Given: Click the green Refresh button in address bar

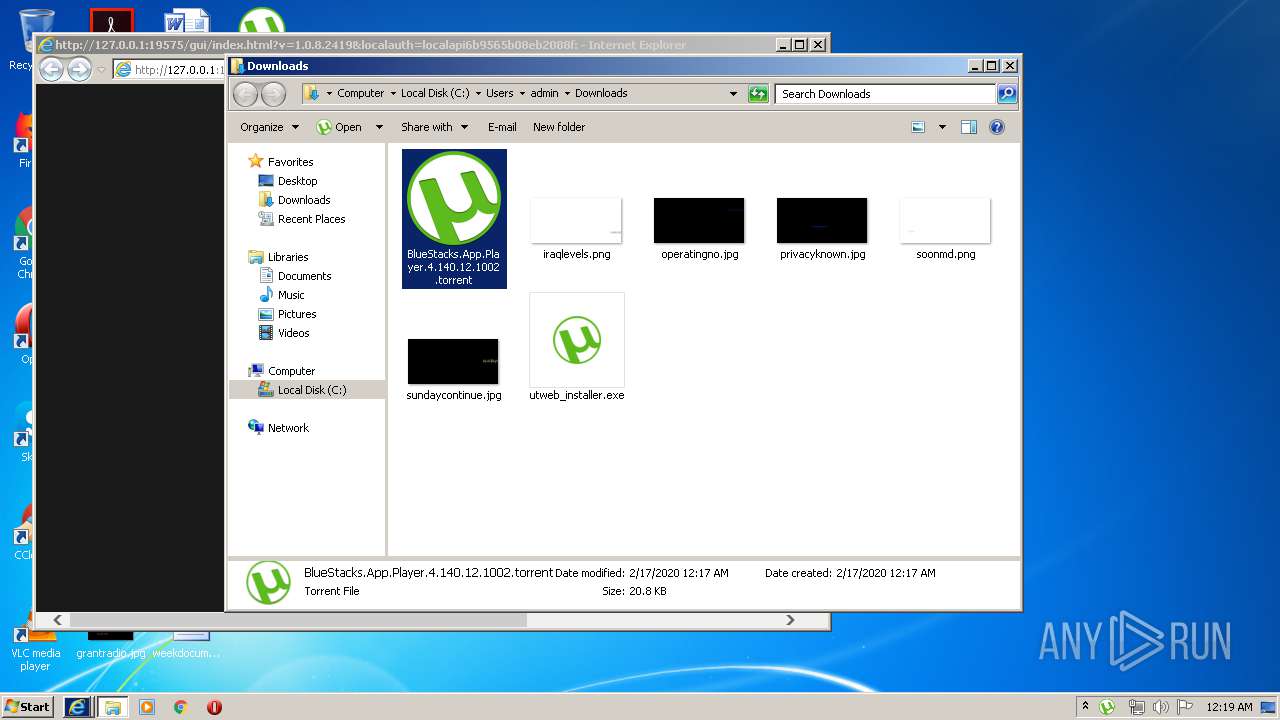Looking at the screenshot, I should pos(758,94).
